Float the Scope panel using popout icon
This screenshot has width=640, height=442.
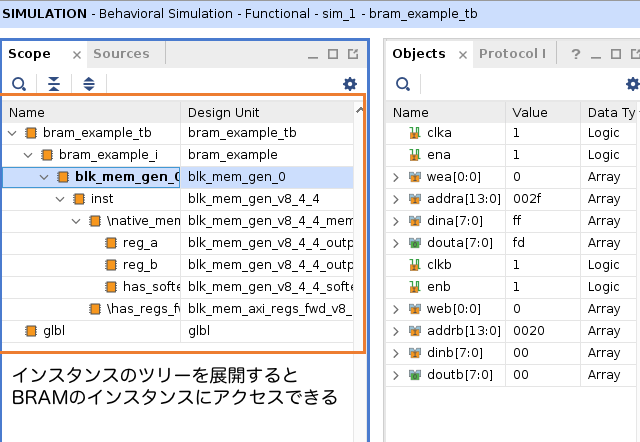[x=352, y=54]
